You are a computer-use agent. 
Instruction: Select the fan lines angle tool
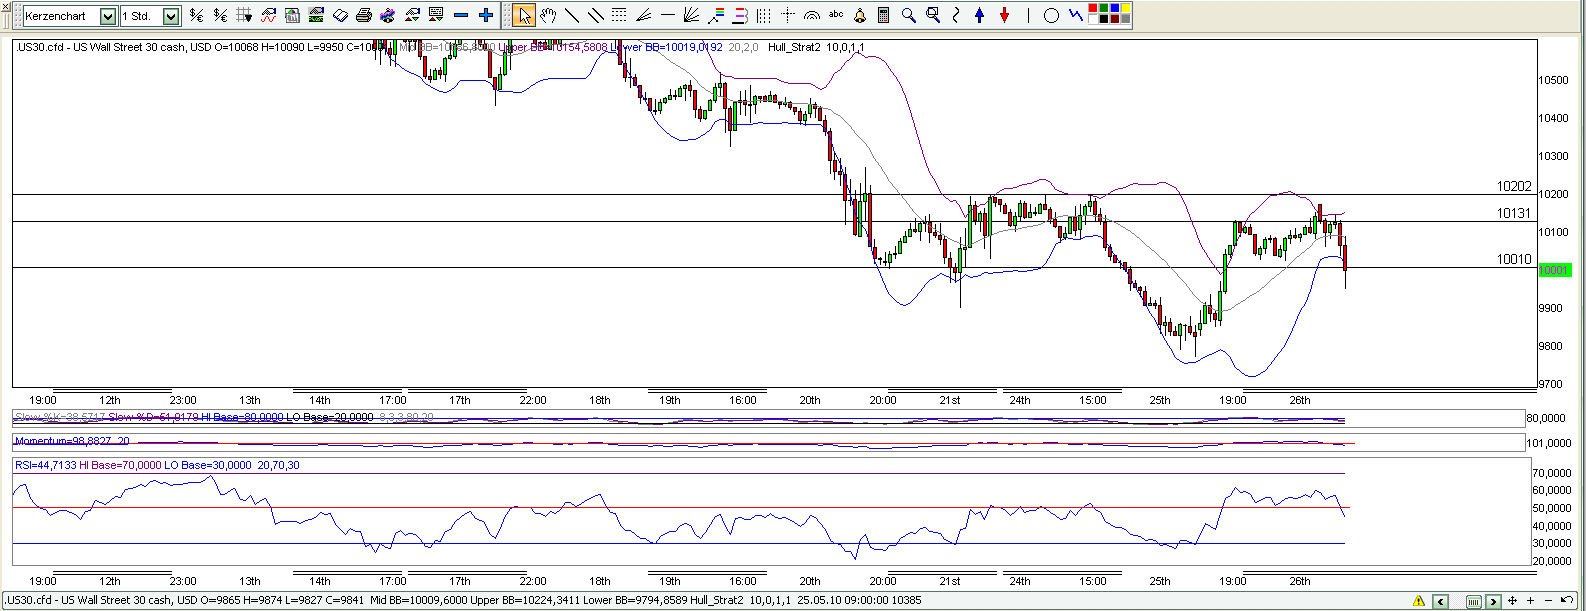tap(643, 15)
